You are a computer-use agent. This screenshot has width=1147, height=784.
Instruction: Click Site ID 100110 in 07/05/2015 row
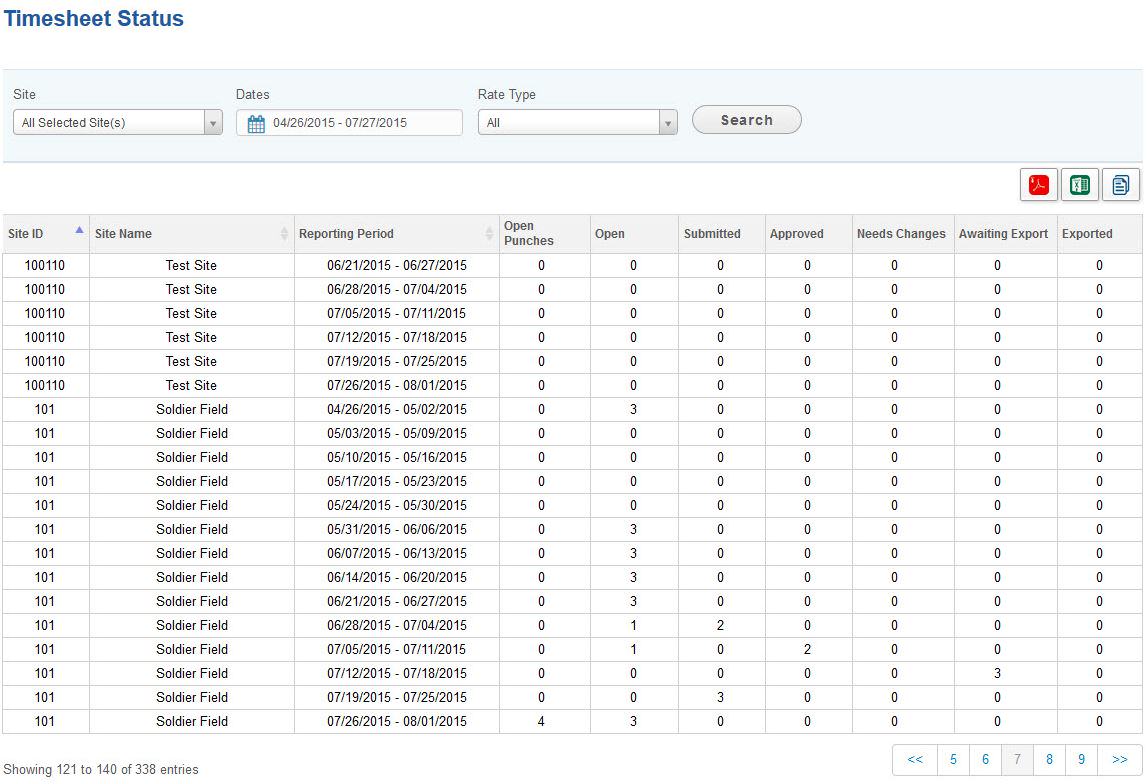click(x=45, y=314)
